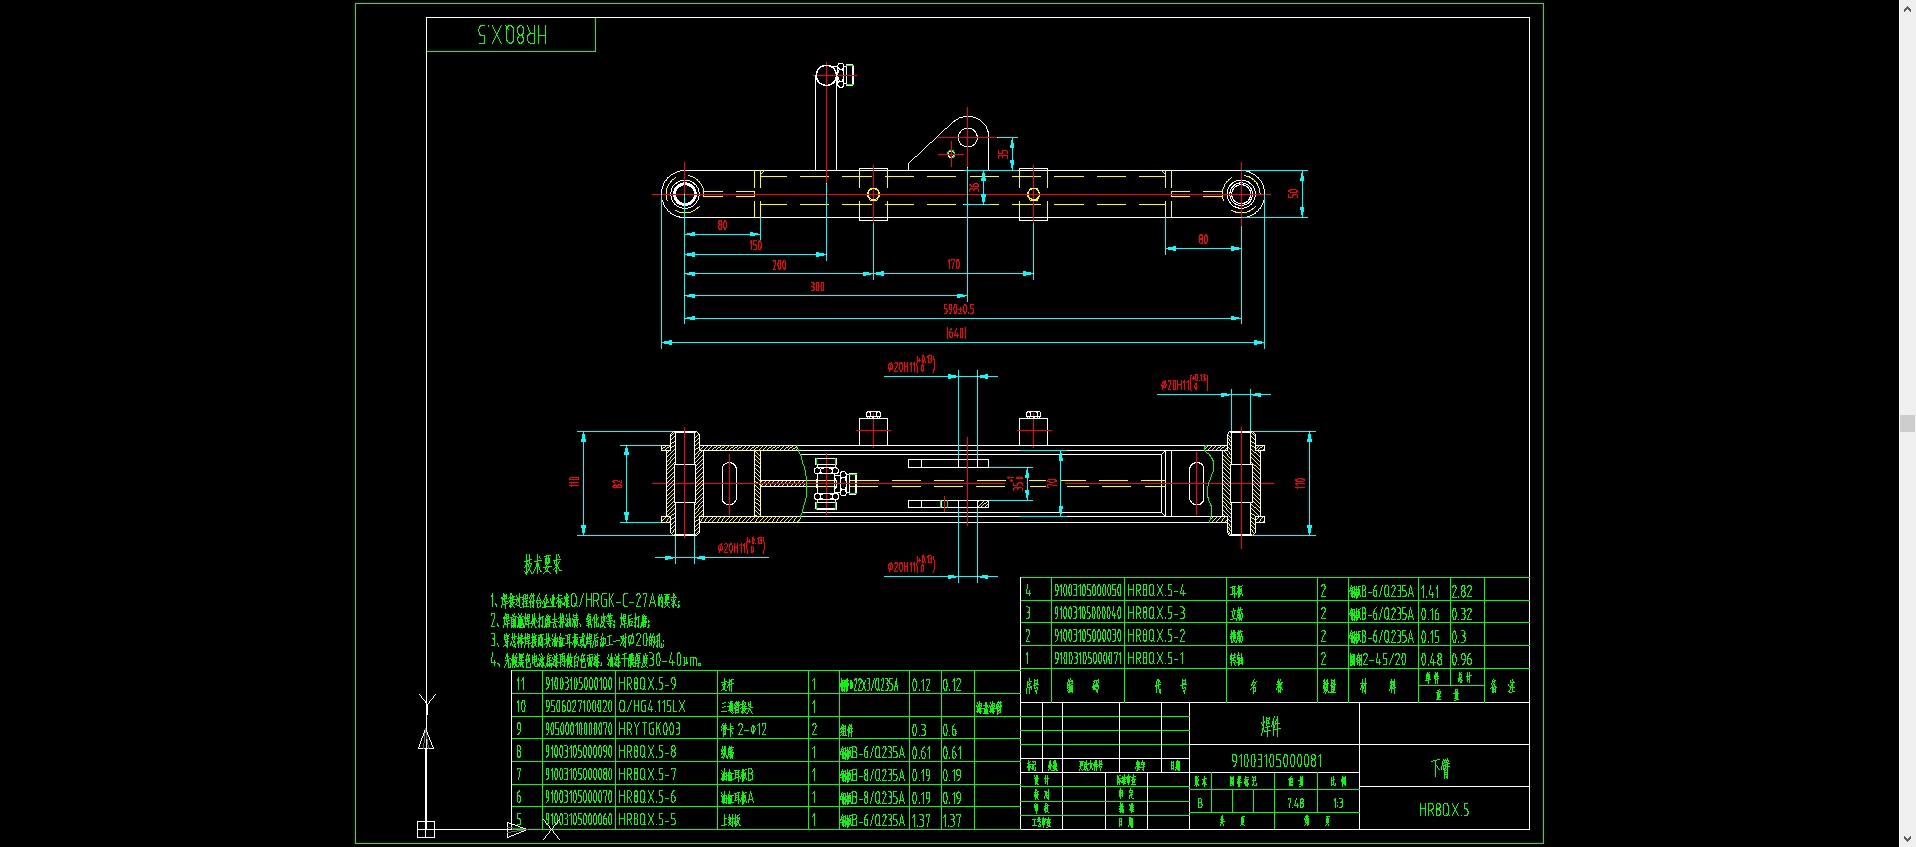Click the 1.41 unit weight cell
1916x847 pixels.
coord(1430,592)
